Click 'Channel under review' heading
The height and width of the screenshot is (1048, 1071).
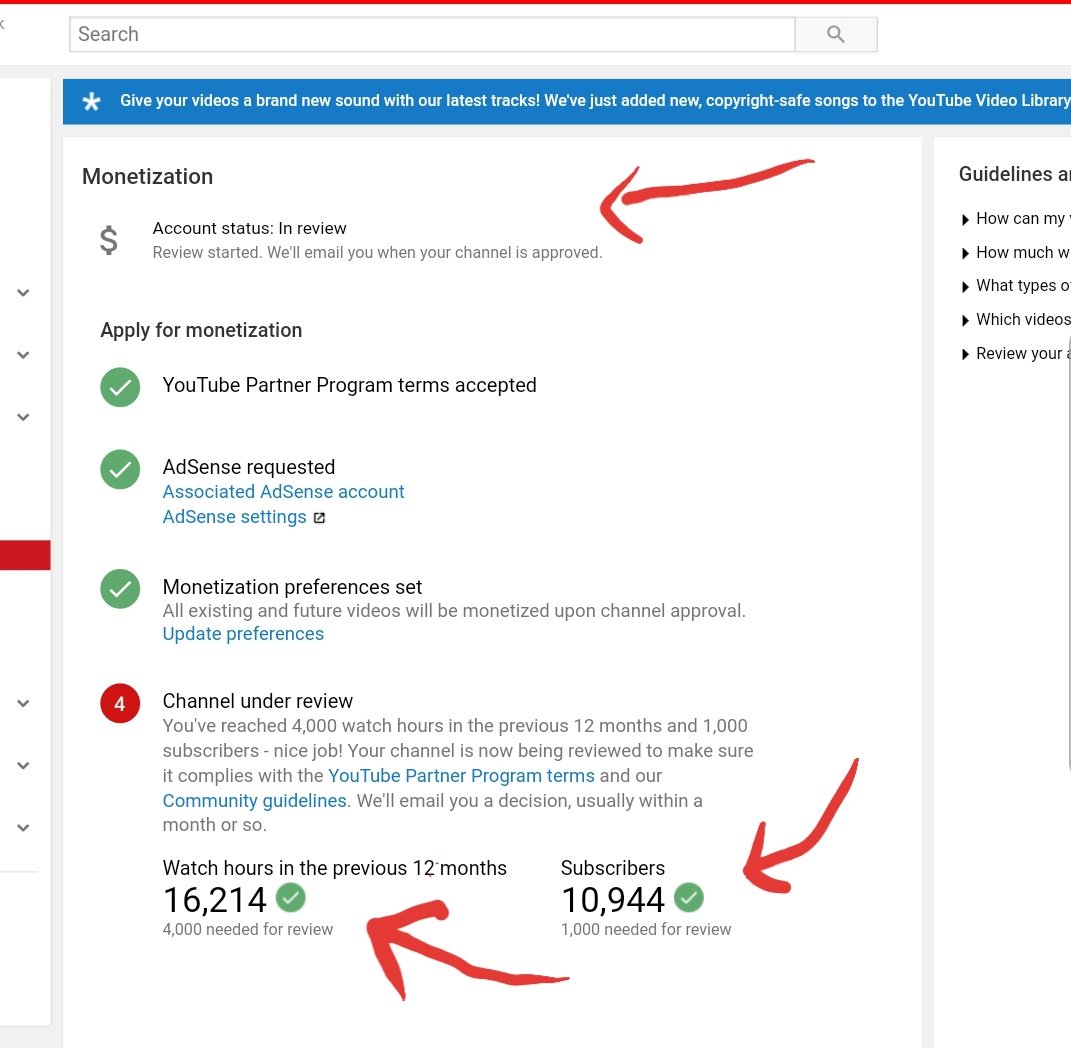[258, 701]
